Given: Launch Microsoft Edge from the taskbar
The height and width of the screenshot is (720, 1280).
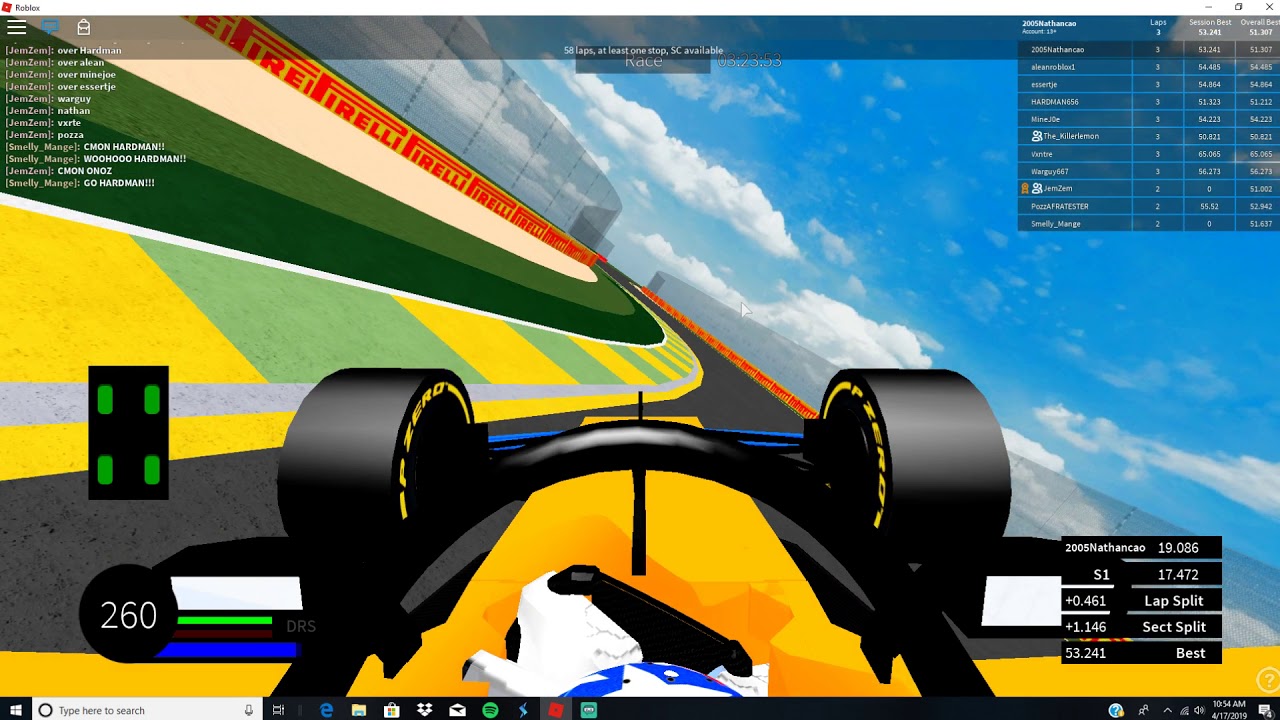Looking at the screenshot, I should coord(326,710).
